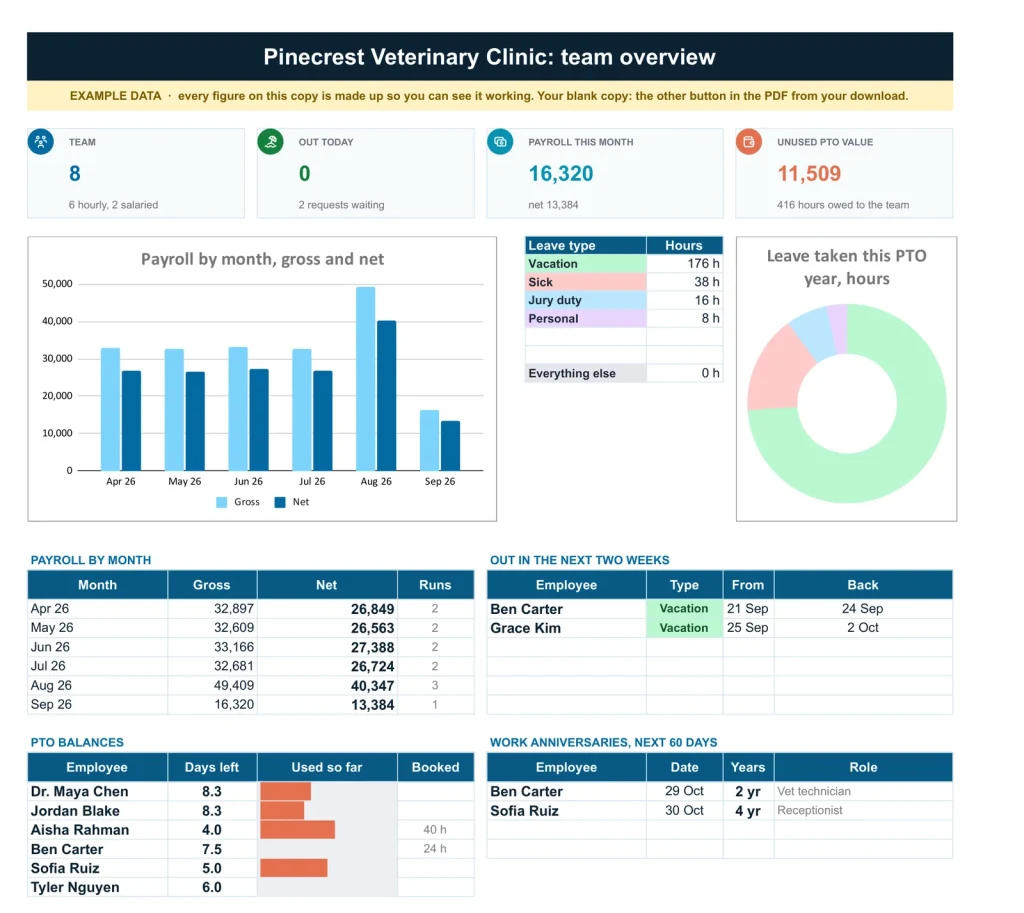Select the Sick leave type cell
This screenshot has height=913, width=1024.
586,282
